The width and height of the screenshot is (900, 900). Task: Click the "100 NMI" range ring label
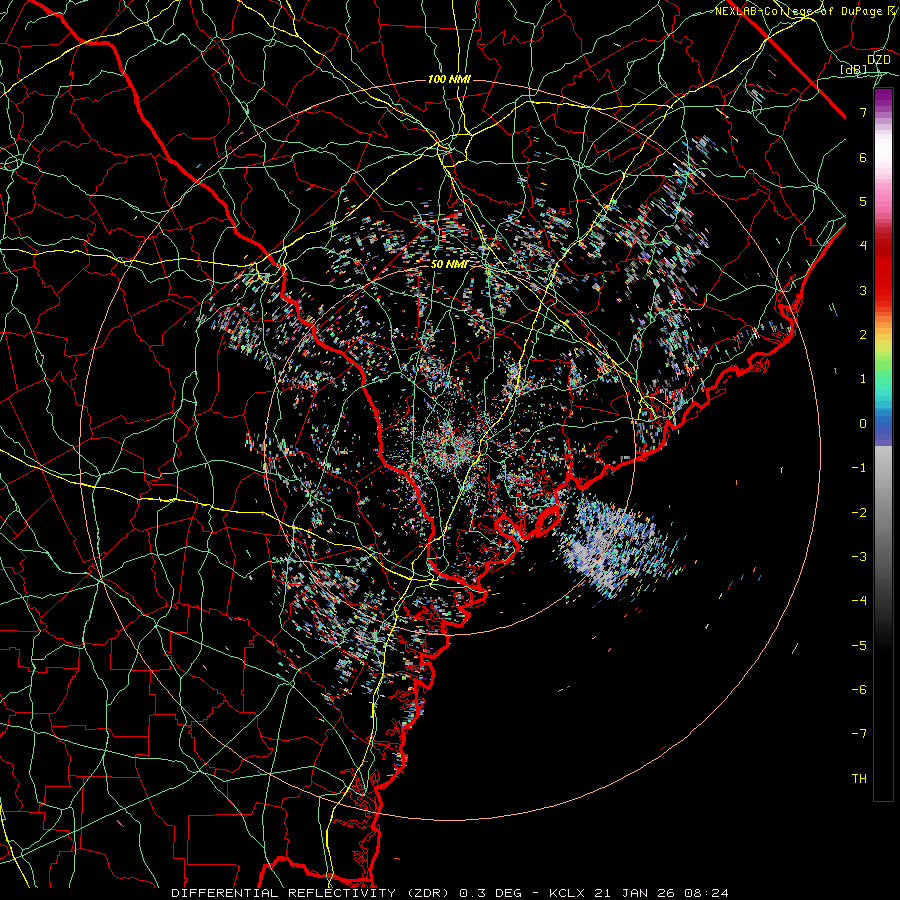[x=449, y=79]
